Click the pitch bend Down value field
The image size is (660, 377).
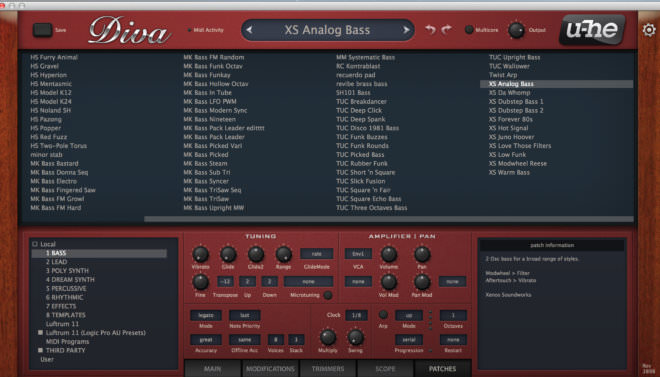pyautogui.click(x=270, y=281)
